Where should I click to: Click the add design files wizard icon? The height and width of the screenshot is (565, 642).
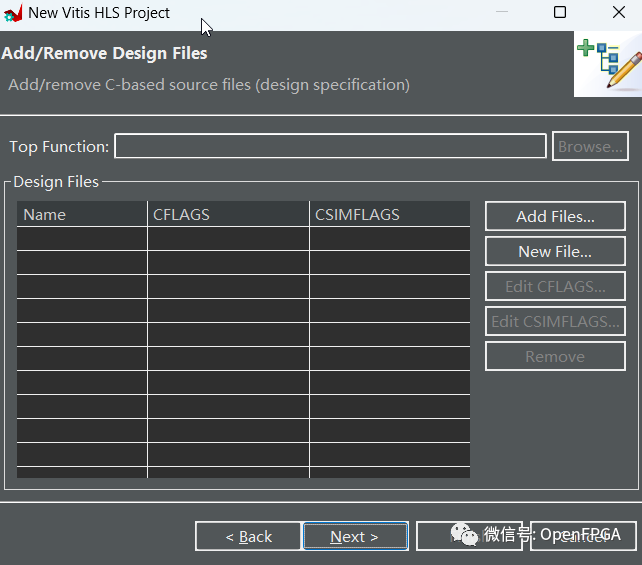[x=608, y=64]
